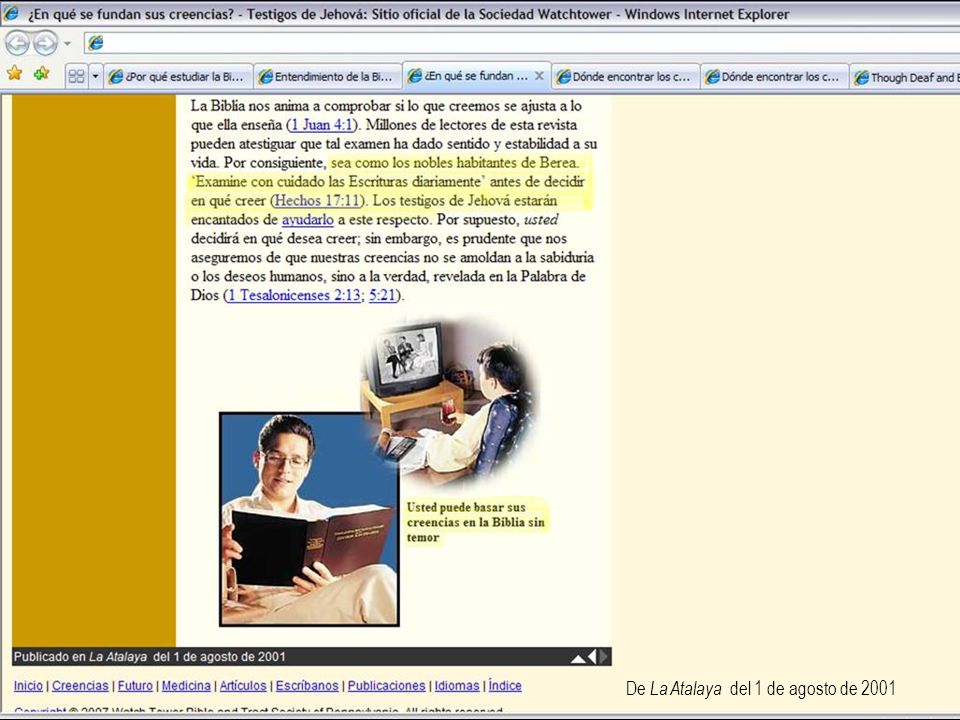This screenshot has height=720, width=960.
Task: Close the '¿En qué se fundan...' tab
Action: pos(539,76)
